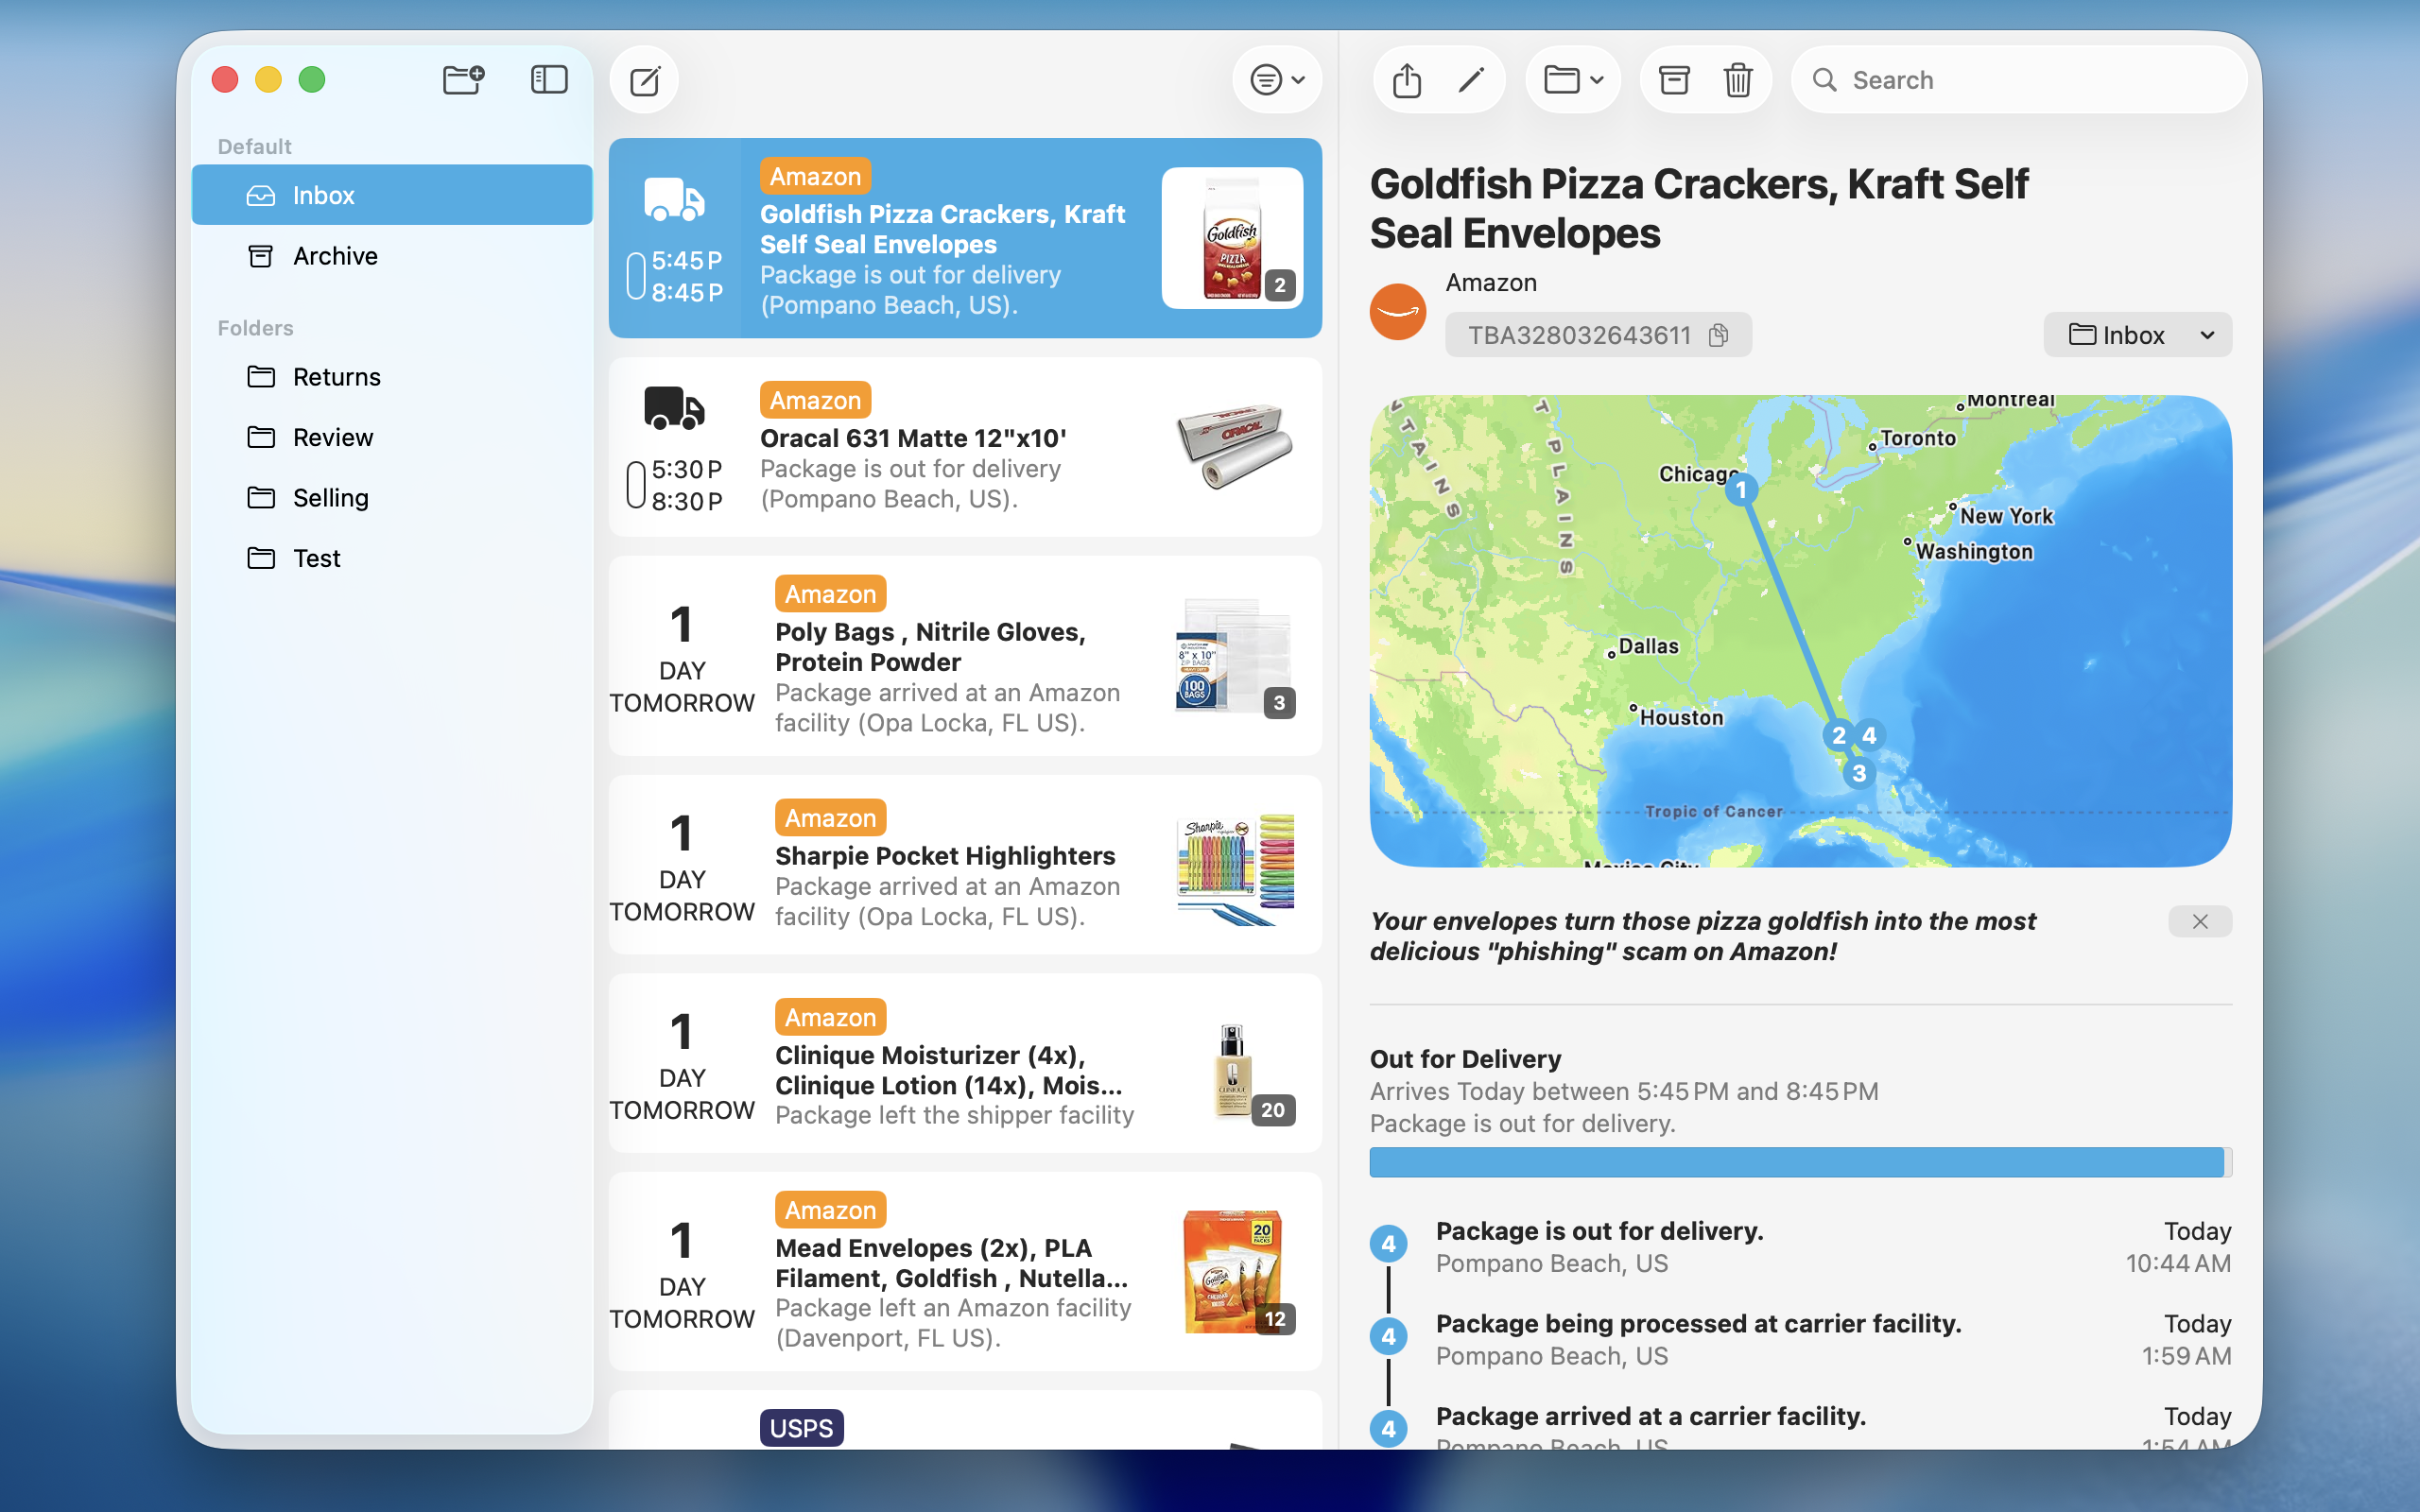Open the move-to-folder dropdown
This screenshot has width=2420, height=1512.
pyautogui.click(x=1573, y=80)
